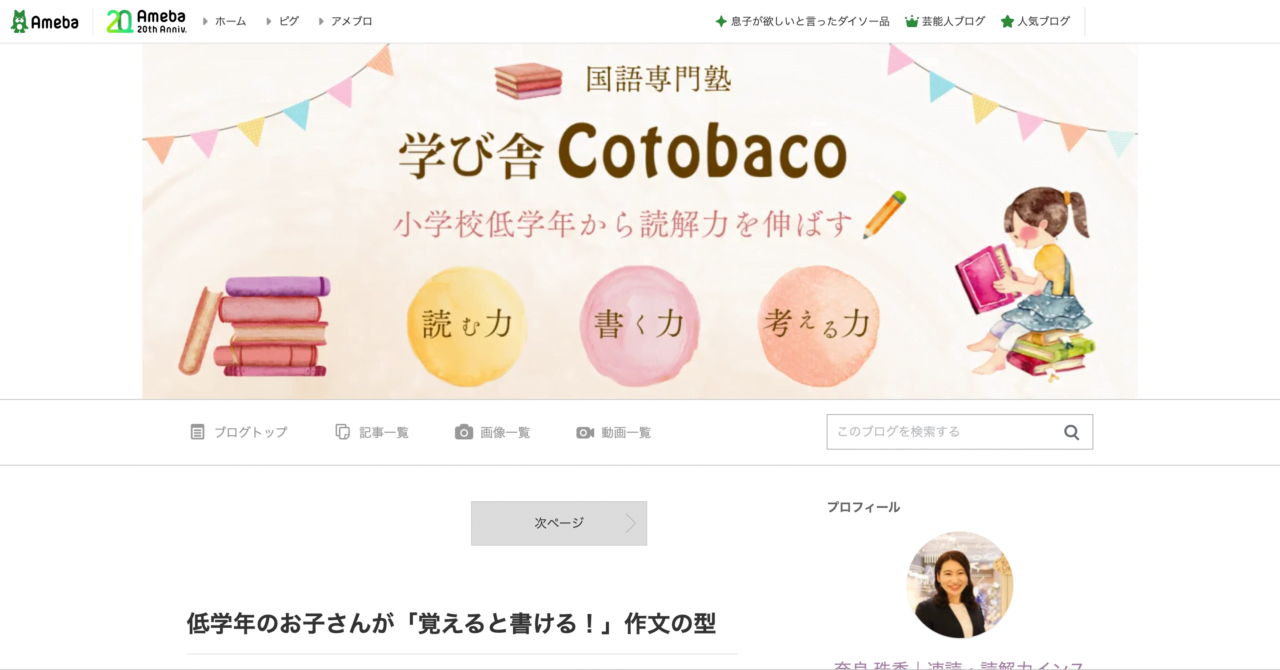1280x670 pixels.
Task: Click the 学び舎 Cotobaco header banner
Action: [640, 221]
